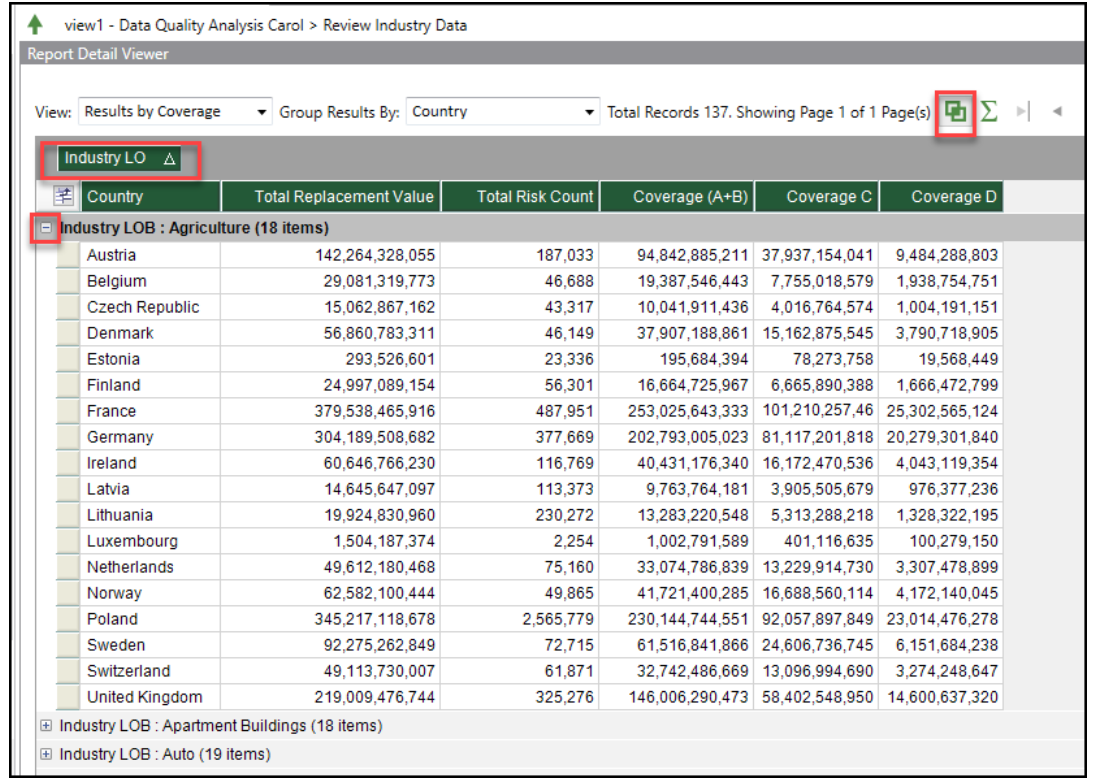Click the United Kingdom row selector box
Screen dimensions: 1093x782
(67, 697)
